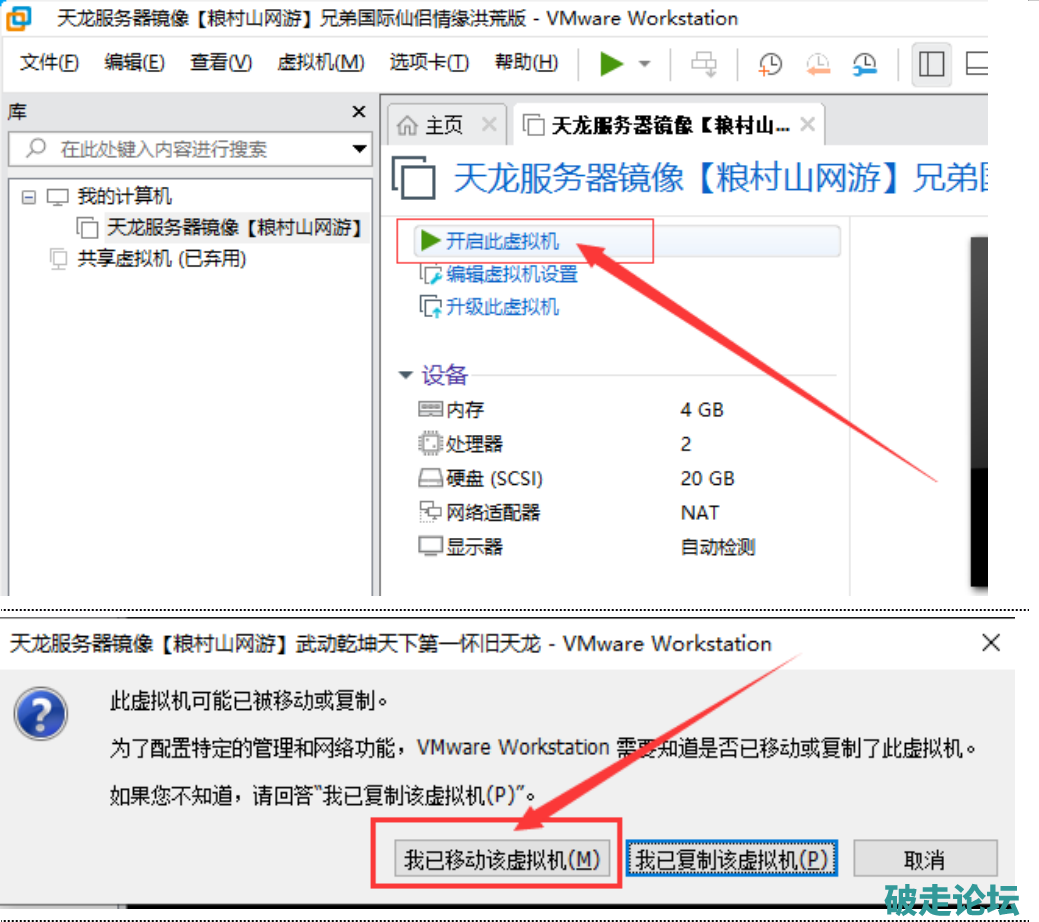Viewport: 1039px width, 922px height.
Task: Close the library panel
Action: pyautogui.click(x=359, y=111)
